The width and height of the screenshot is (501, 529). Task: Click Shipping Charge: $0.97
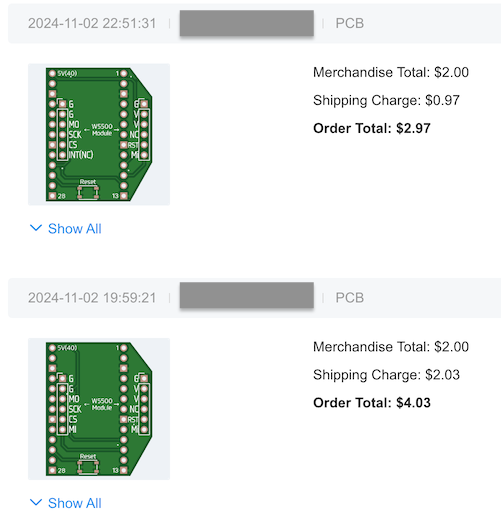(386, 100)
